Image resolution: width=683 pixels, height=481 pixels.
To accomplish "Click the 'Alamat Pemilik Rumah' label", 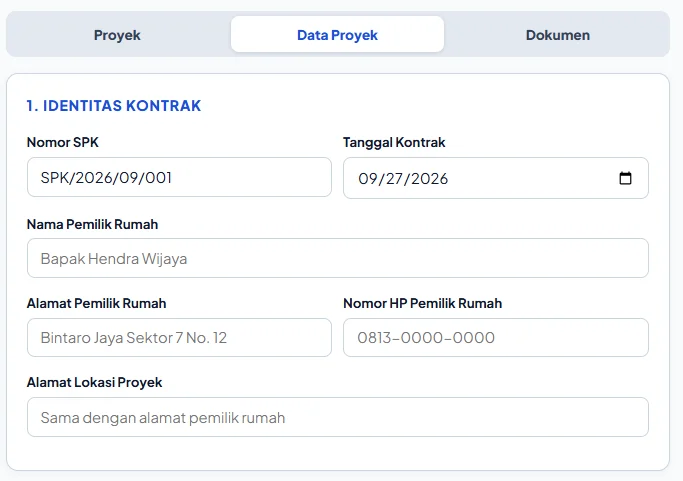I will [x=96, y=303].
